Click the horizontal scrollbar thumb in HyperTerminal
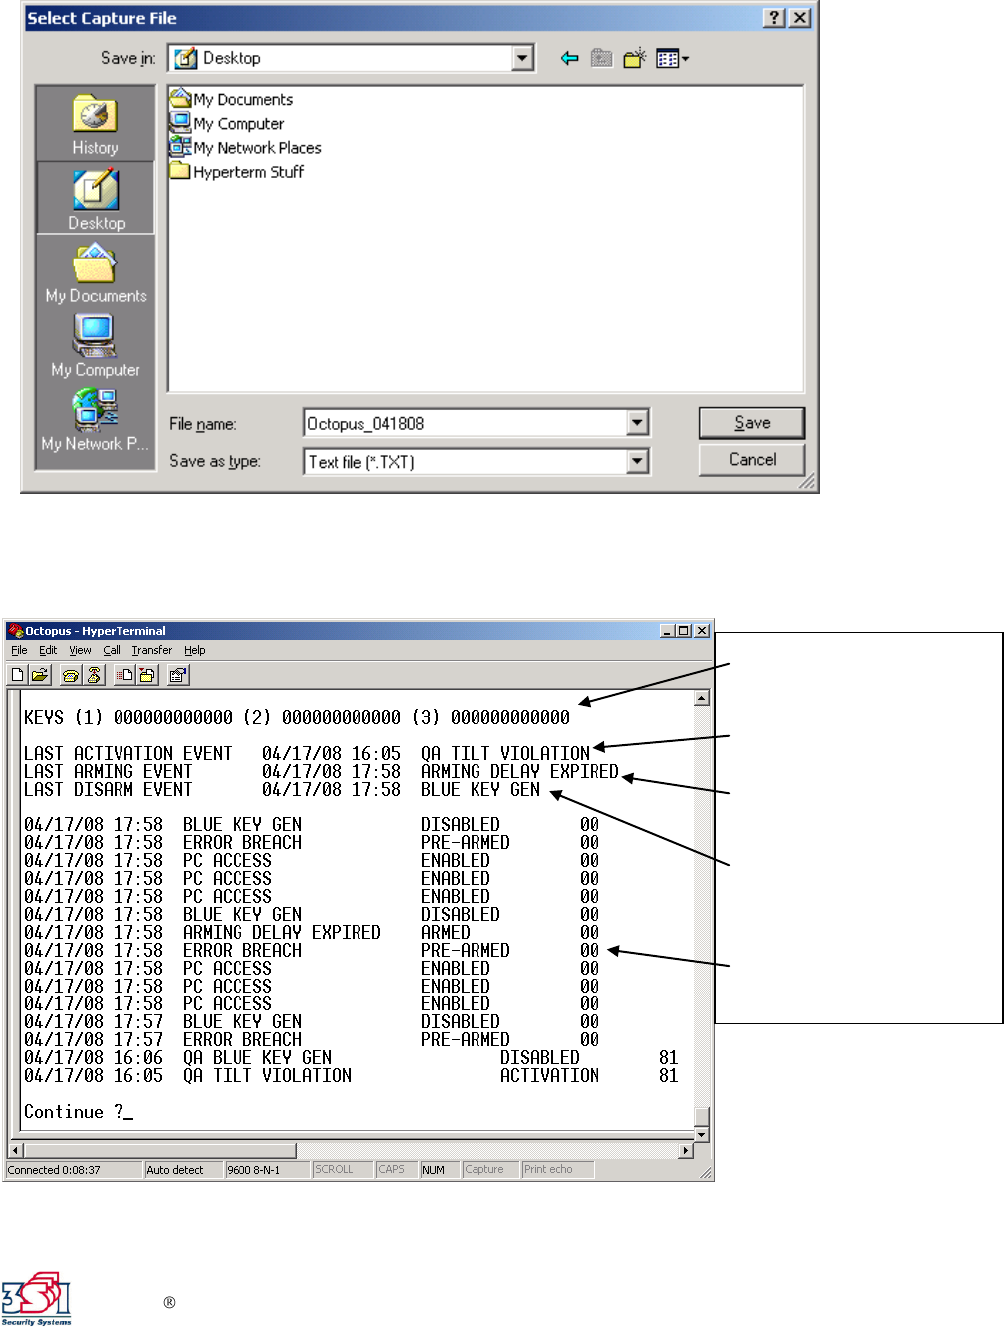This screenshot has height=1327, width=1004. [x=160, y=1151]
